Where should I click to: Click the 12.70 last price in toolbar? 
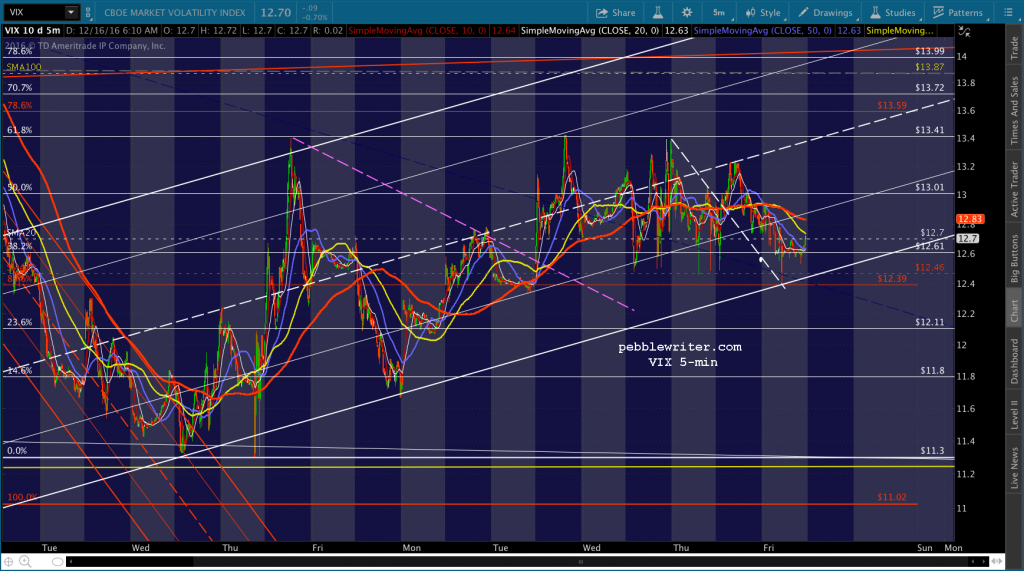pos(276,12)
